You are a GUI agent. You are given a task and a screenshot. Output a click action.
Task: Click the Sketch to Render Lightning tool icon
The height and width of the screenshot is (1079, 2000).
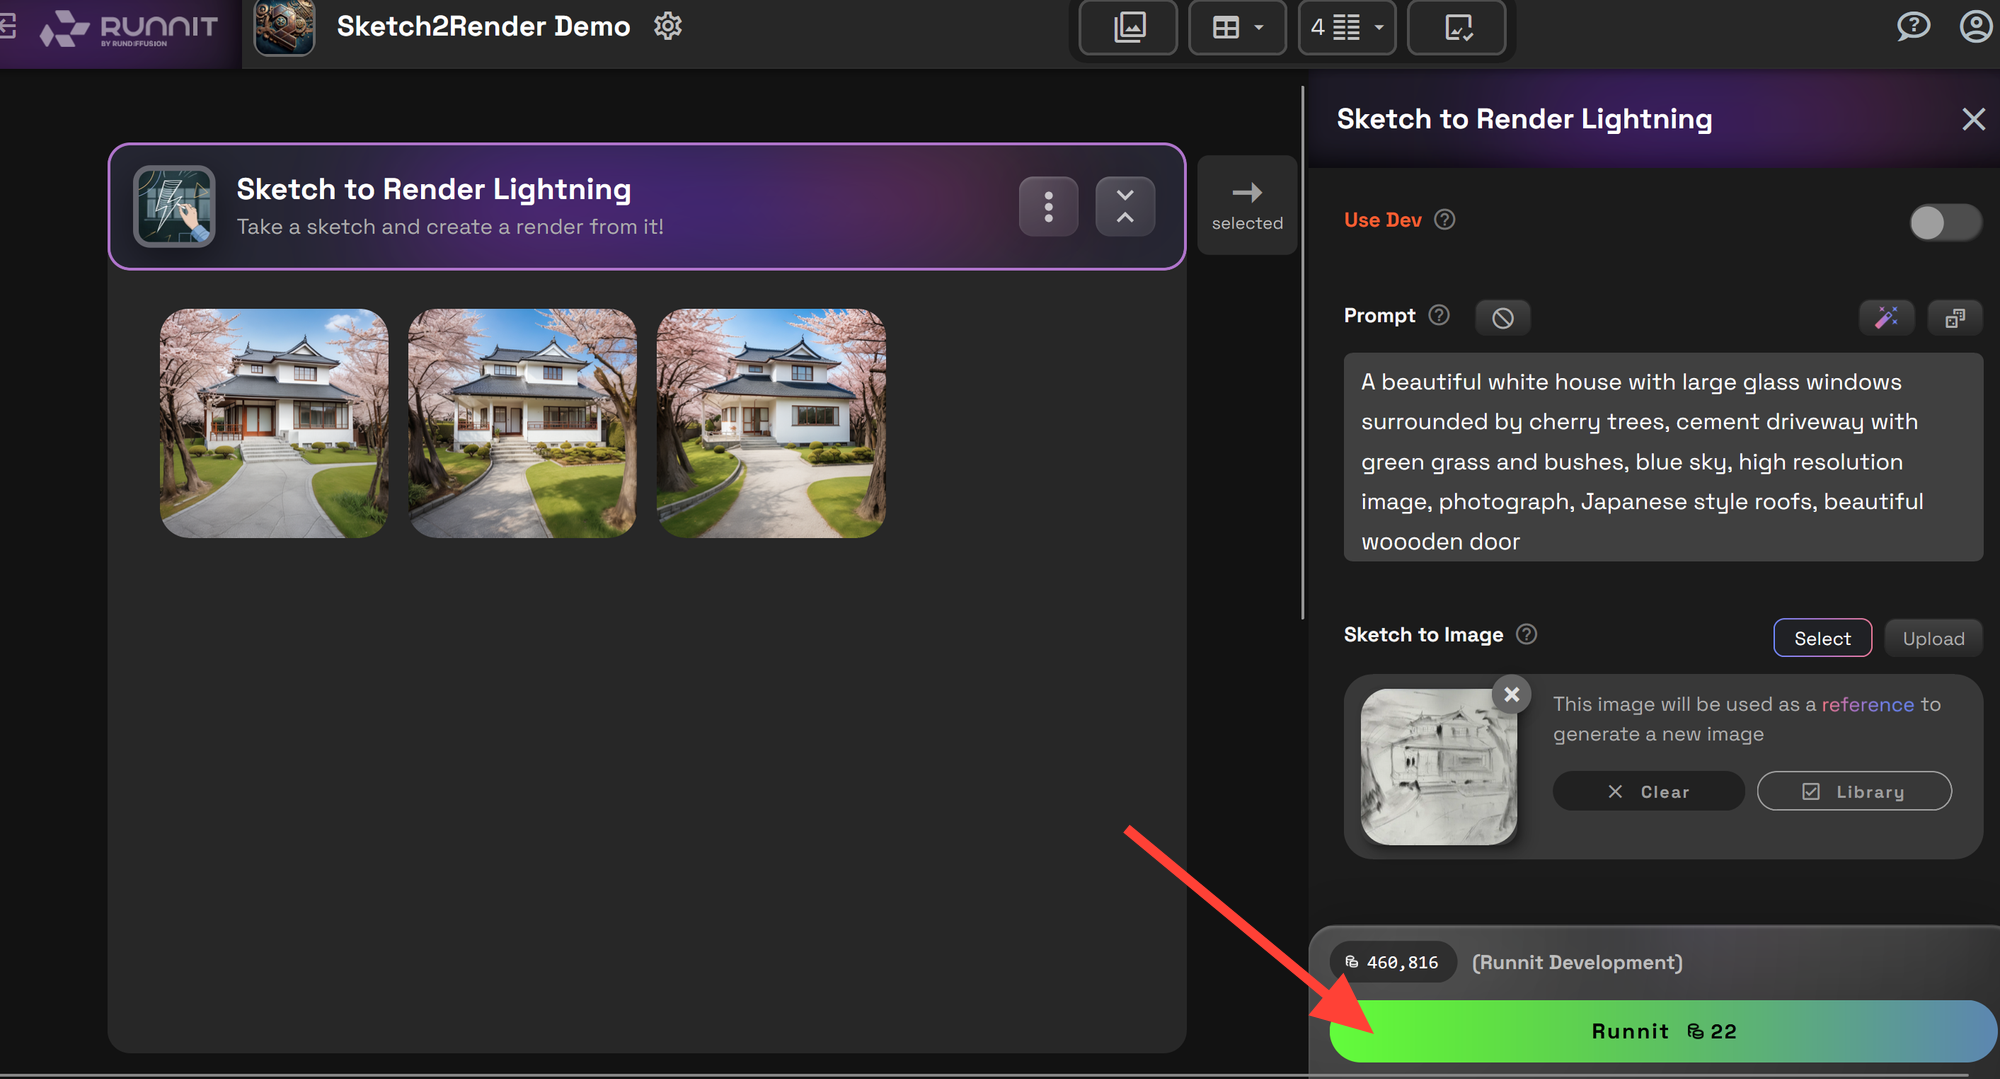[x=174, y=206]
